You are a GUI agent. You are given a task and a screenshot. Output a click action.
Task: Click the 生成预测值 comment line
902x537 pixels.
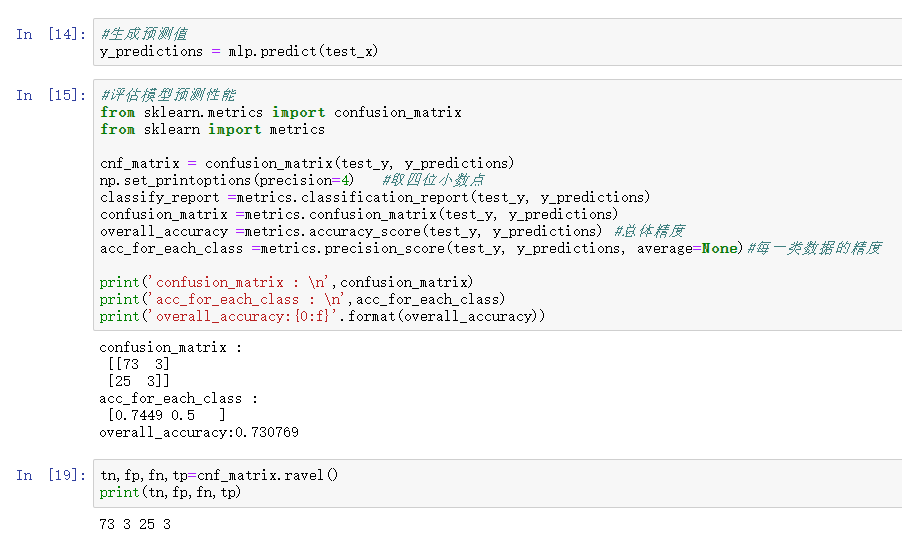pos(144,34)
